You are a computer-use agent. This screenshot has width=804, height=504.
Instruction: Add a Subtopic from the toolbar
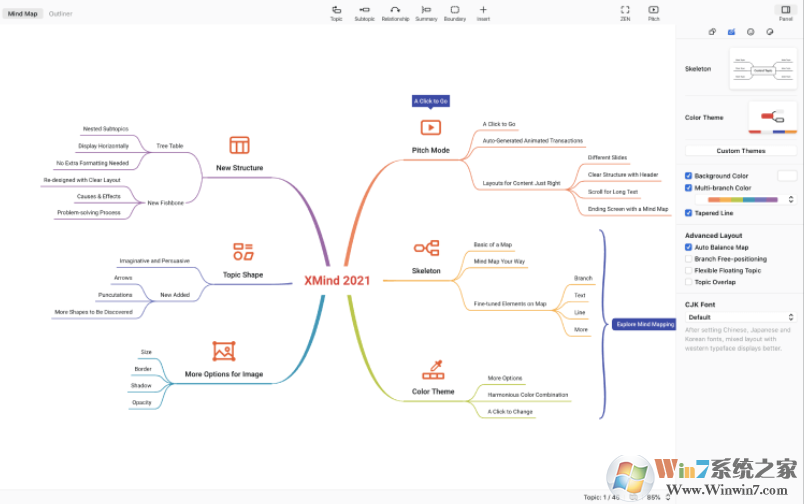(364, 12)
